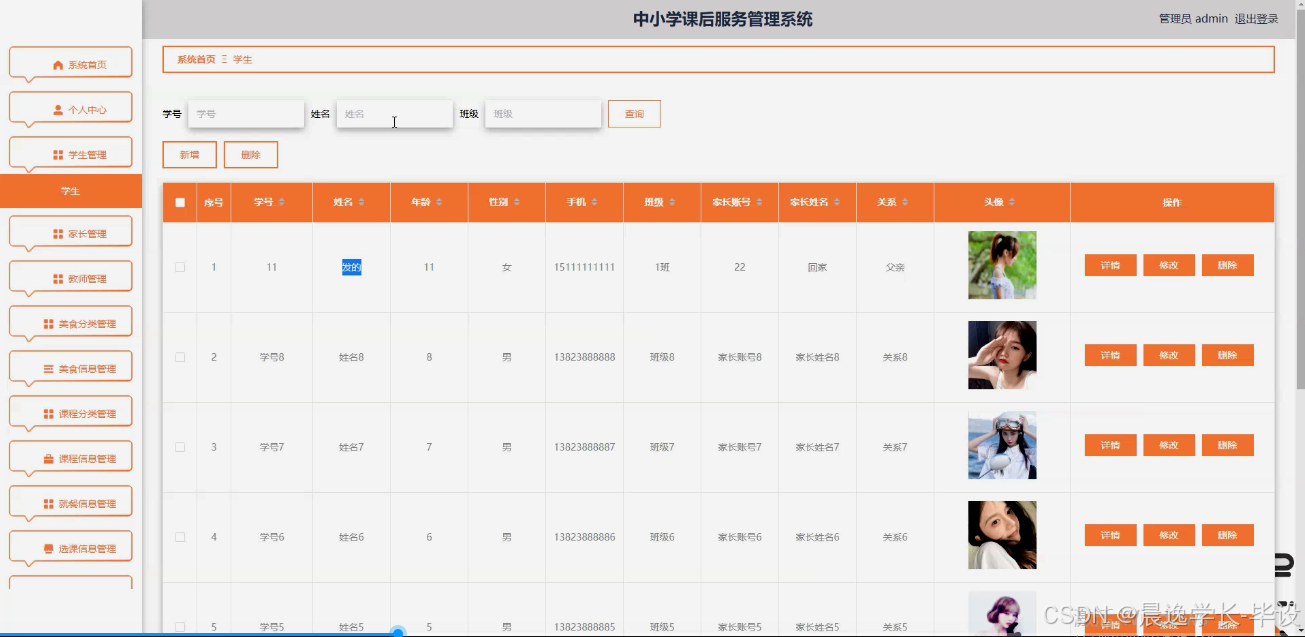
Task: Focus the 学号 search input field
Action: [x=246, y=114]
